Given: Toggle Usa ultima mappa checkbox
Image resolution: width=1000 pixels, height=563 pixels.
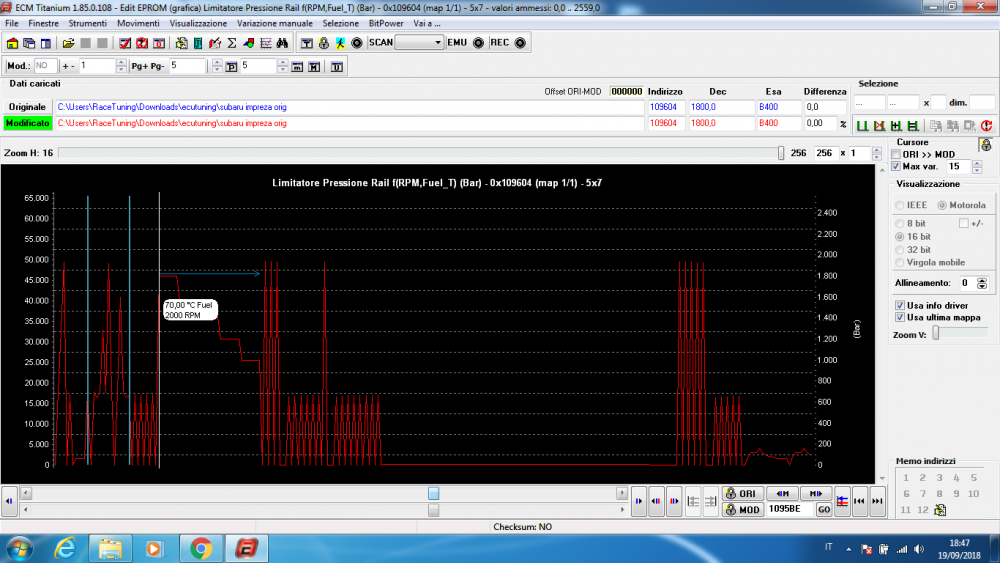Looking at the screenshot, I should coord(900,317).
